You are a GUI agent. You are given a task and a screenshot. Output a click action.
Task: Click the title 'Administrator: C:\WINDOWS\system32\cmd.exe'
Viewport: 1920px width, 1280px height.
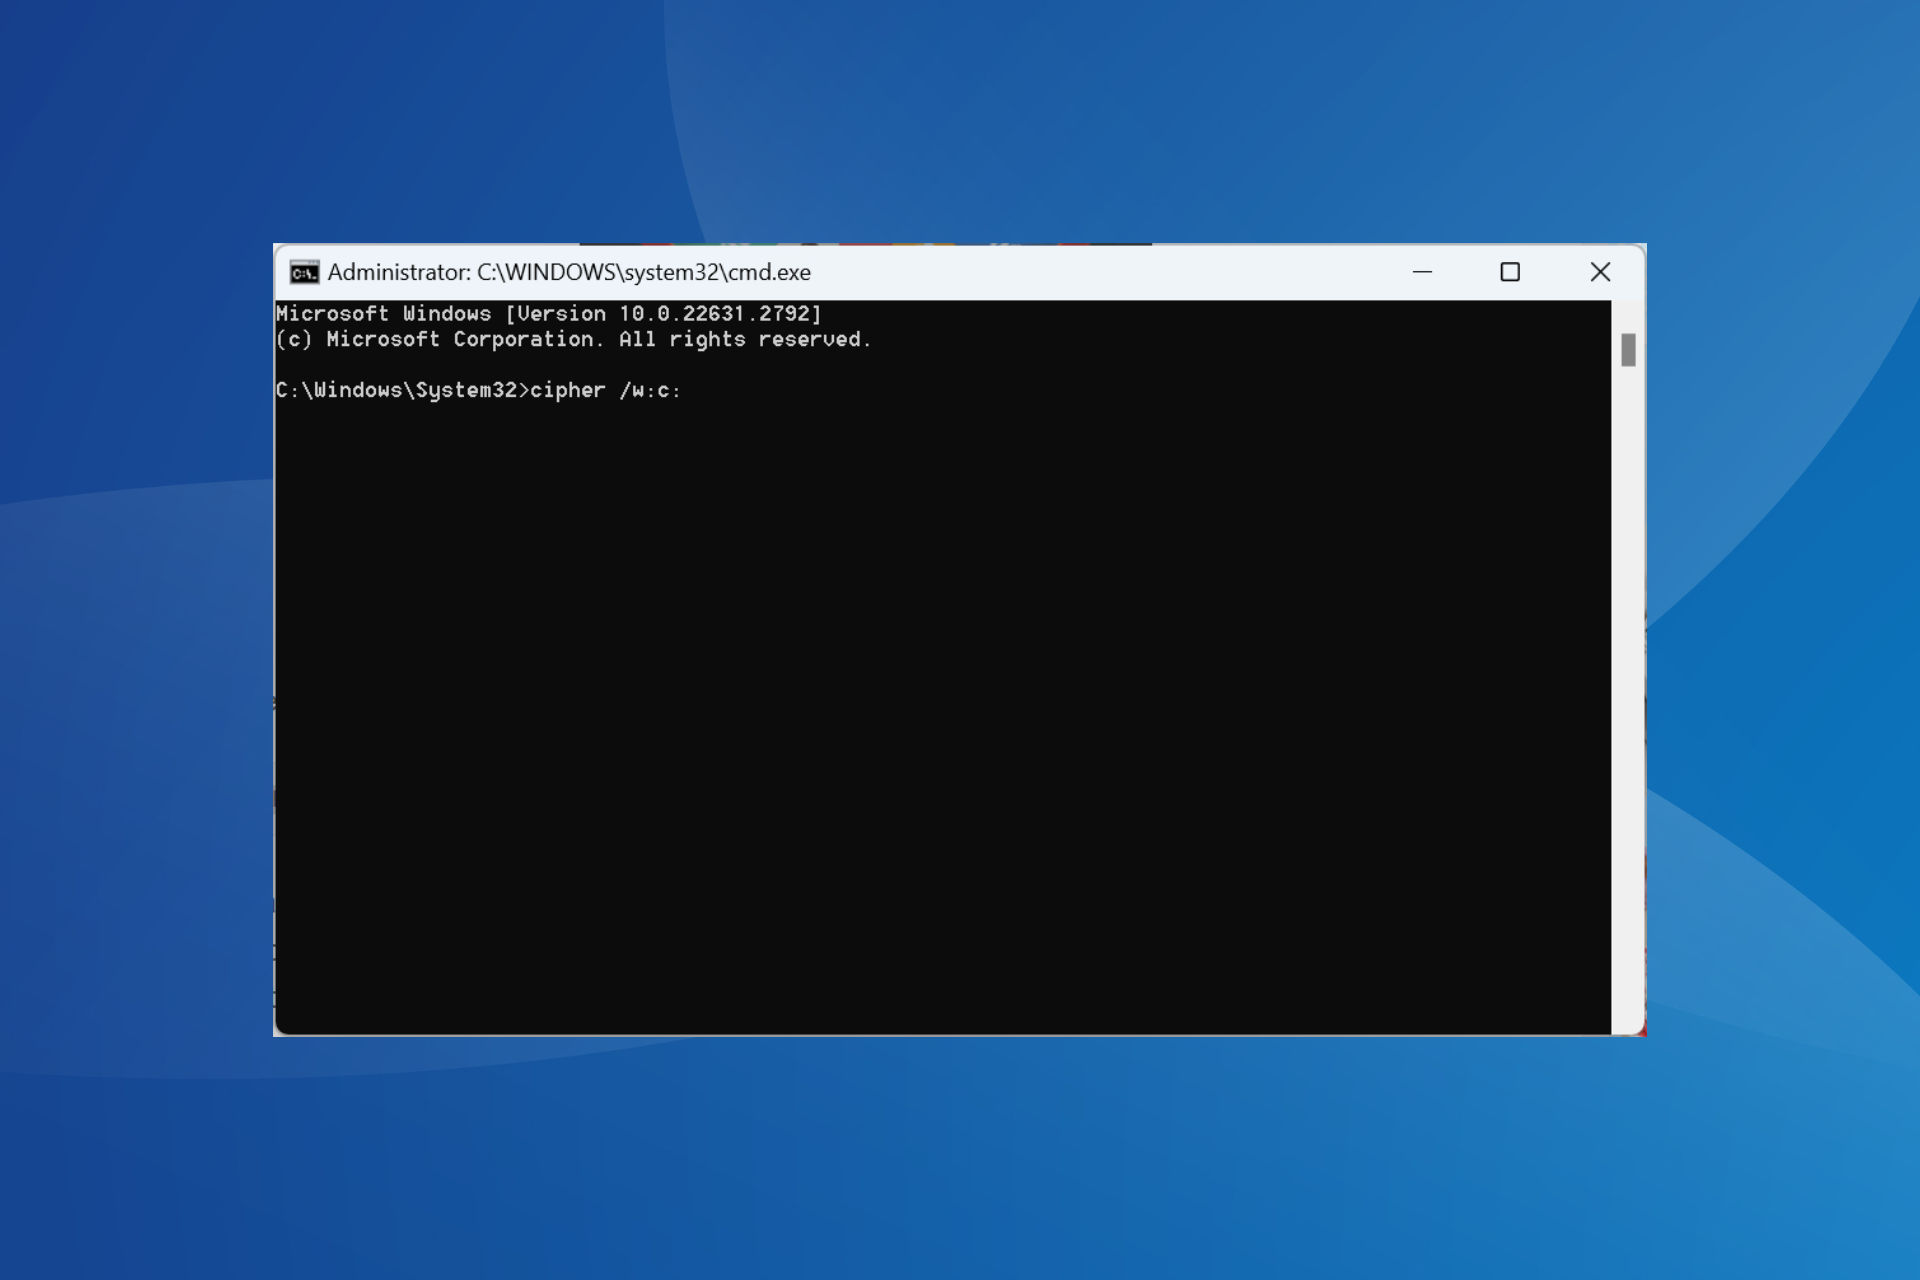pos(569,272)
